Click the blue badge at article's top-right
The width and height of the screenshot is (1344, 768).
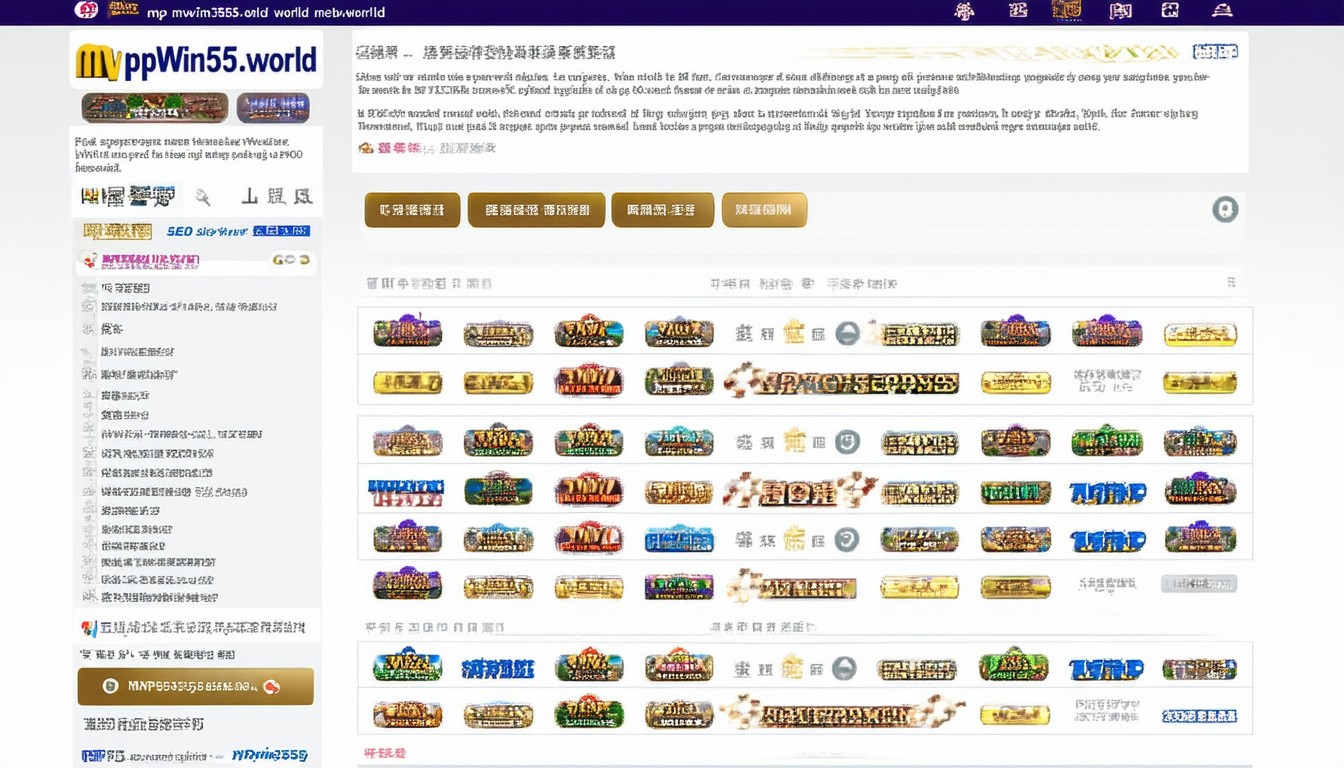1215,52
